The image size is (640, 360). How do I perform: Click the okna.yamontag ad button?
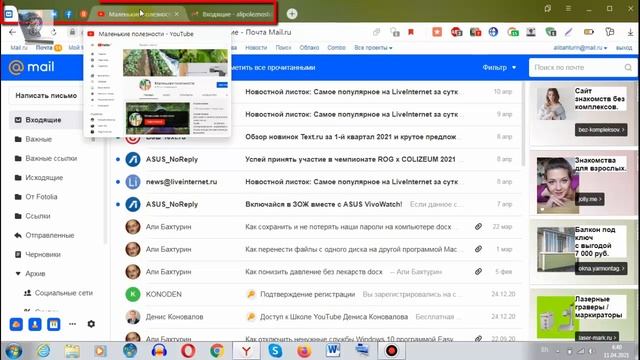601,269
